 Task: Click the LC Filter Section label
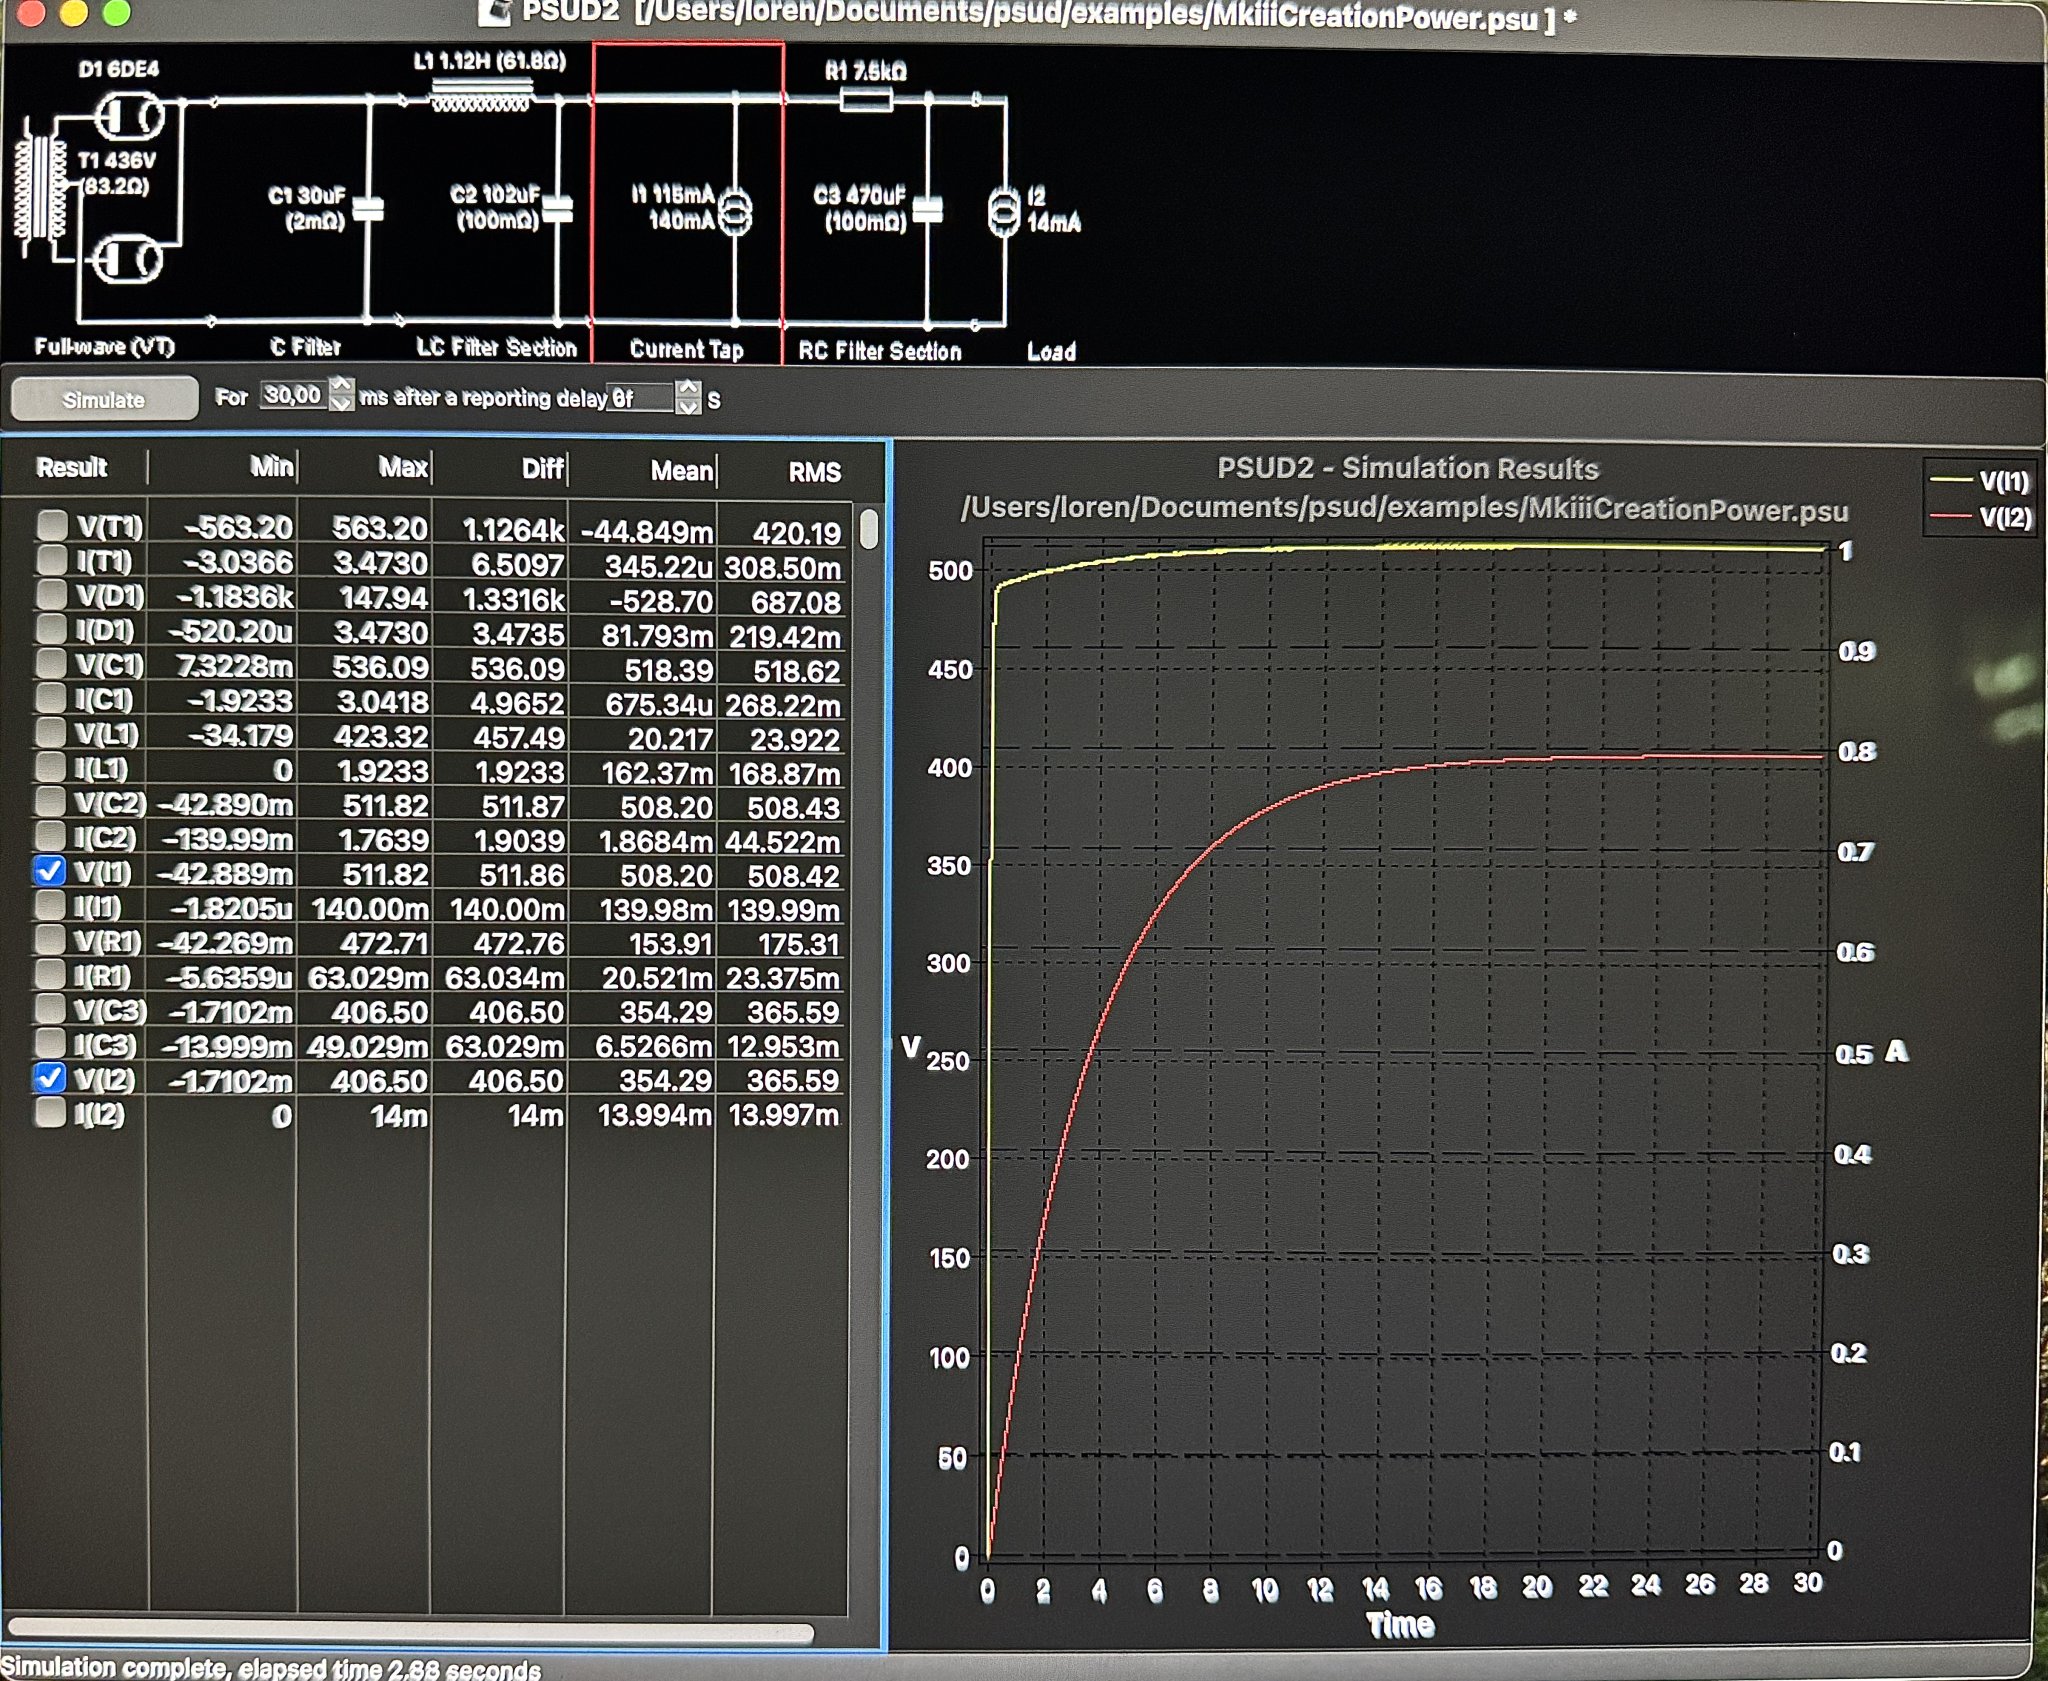(x=497, y=348)
